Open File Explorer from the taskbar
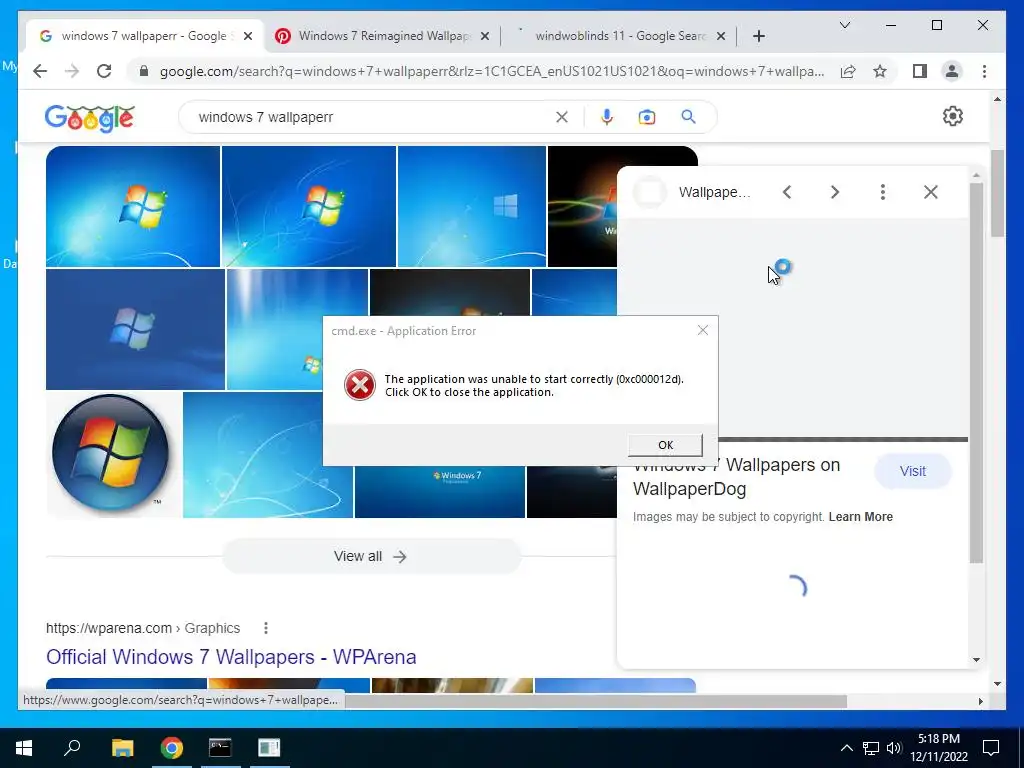This screenshot has height=768, width=1024. pyautogui.click(x=122, y=748)
